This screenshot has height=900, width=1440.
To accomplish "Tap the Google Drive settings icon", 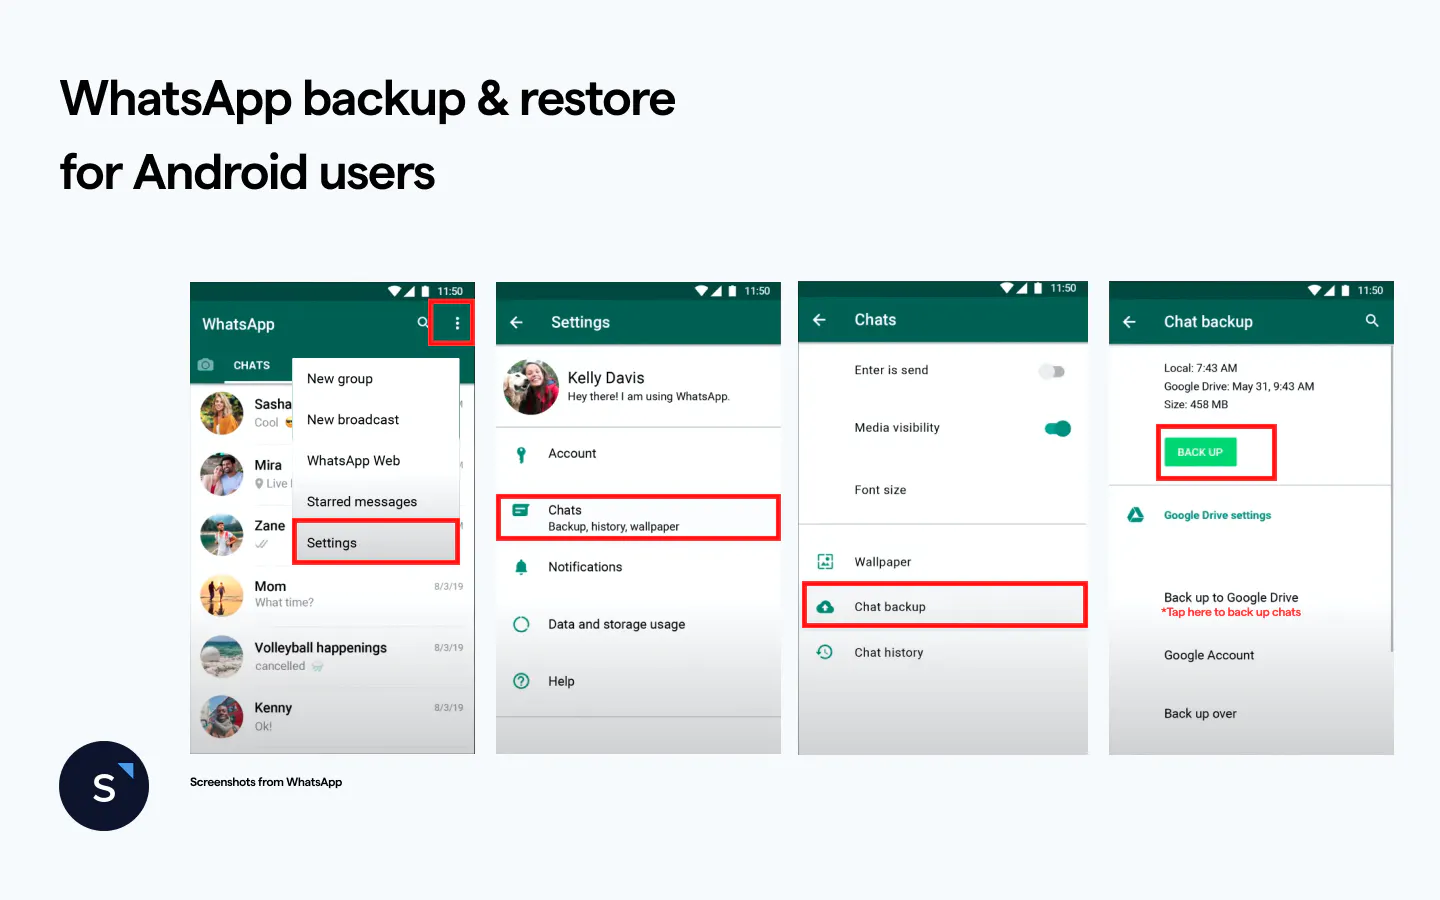I will [1135, 515].
